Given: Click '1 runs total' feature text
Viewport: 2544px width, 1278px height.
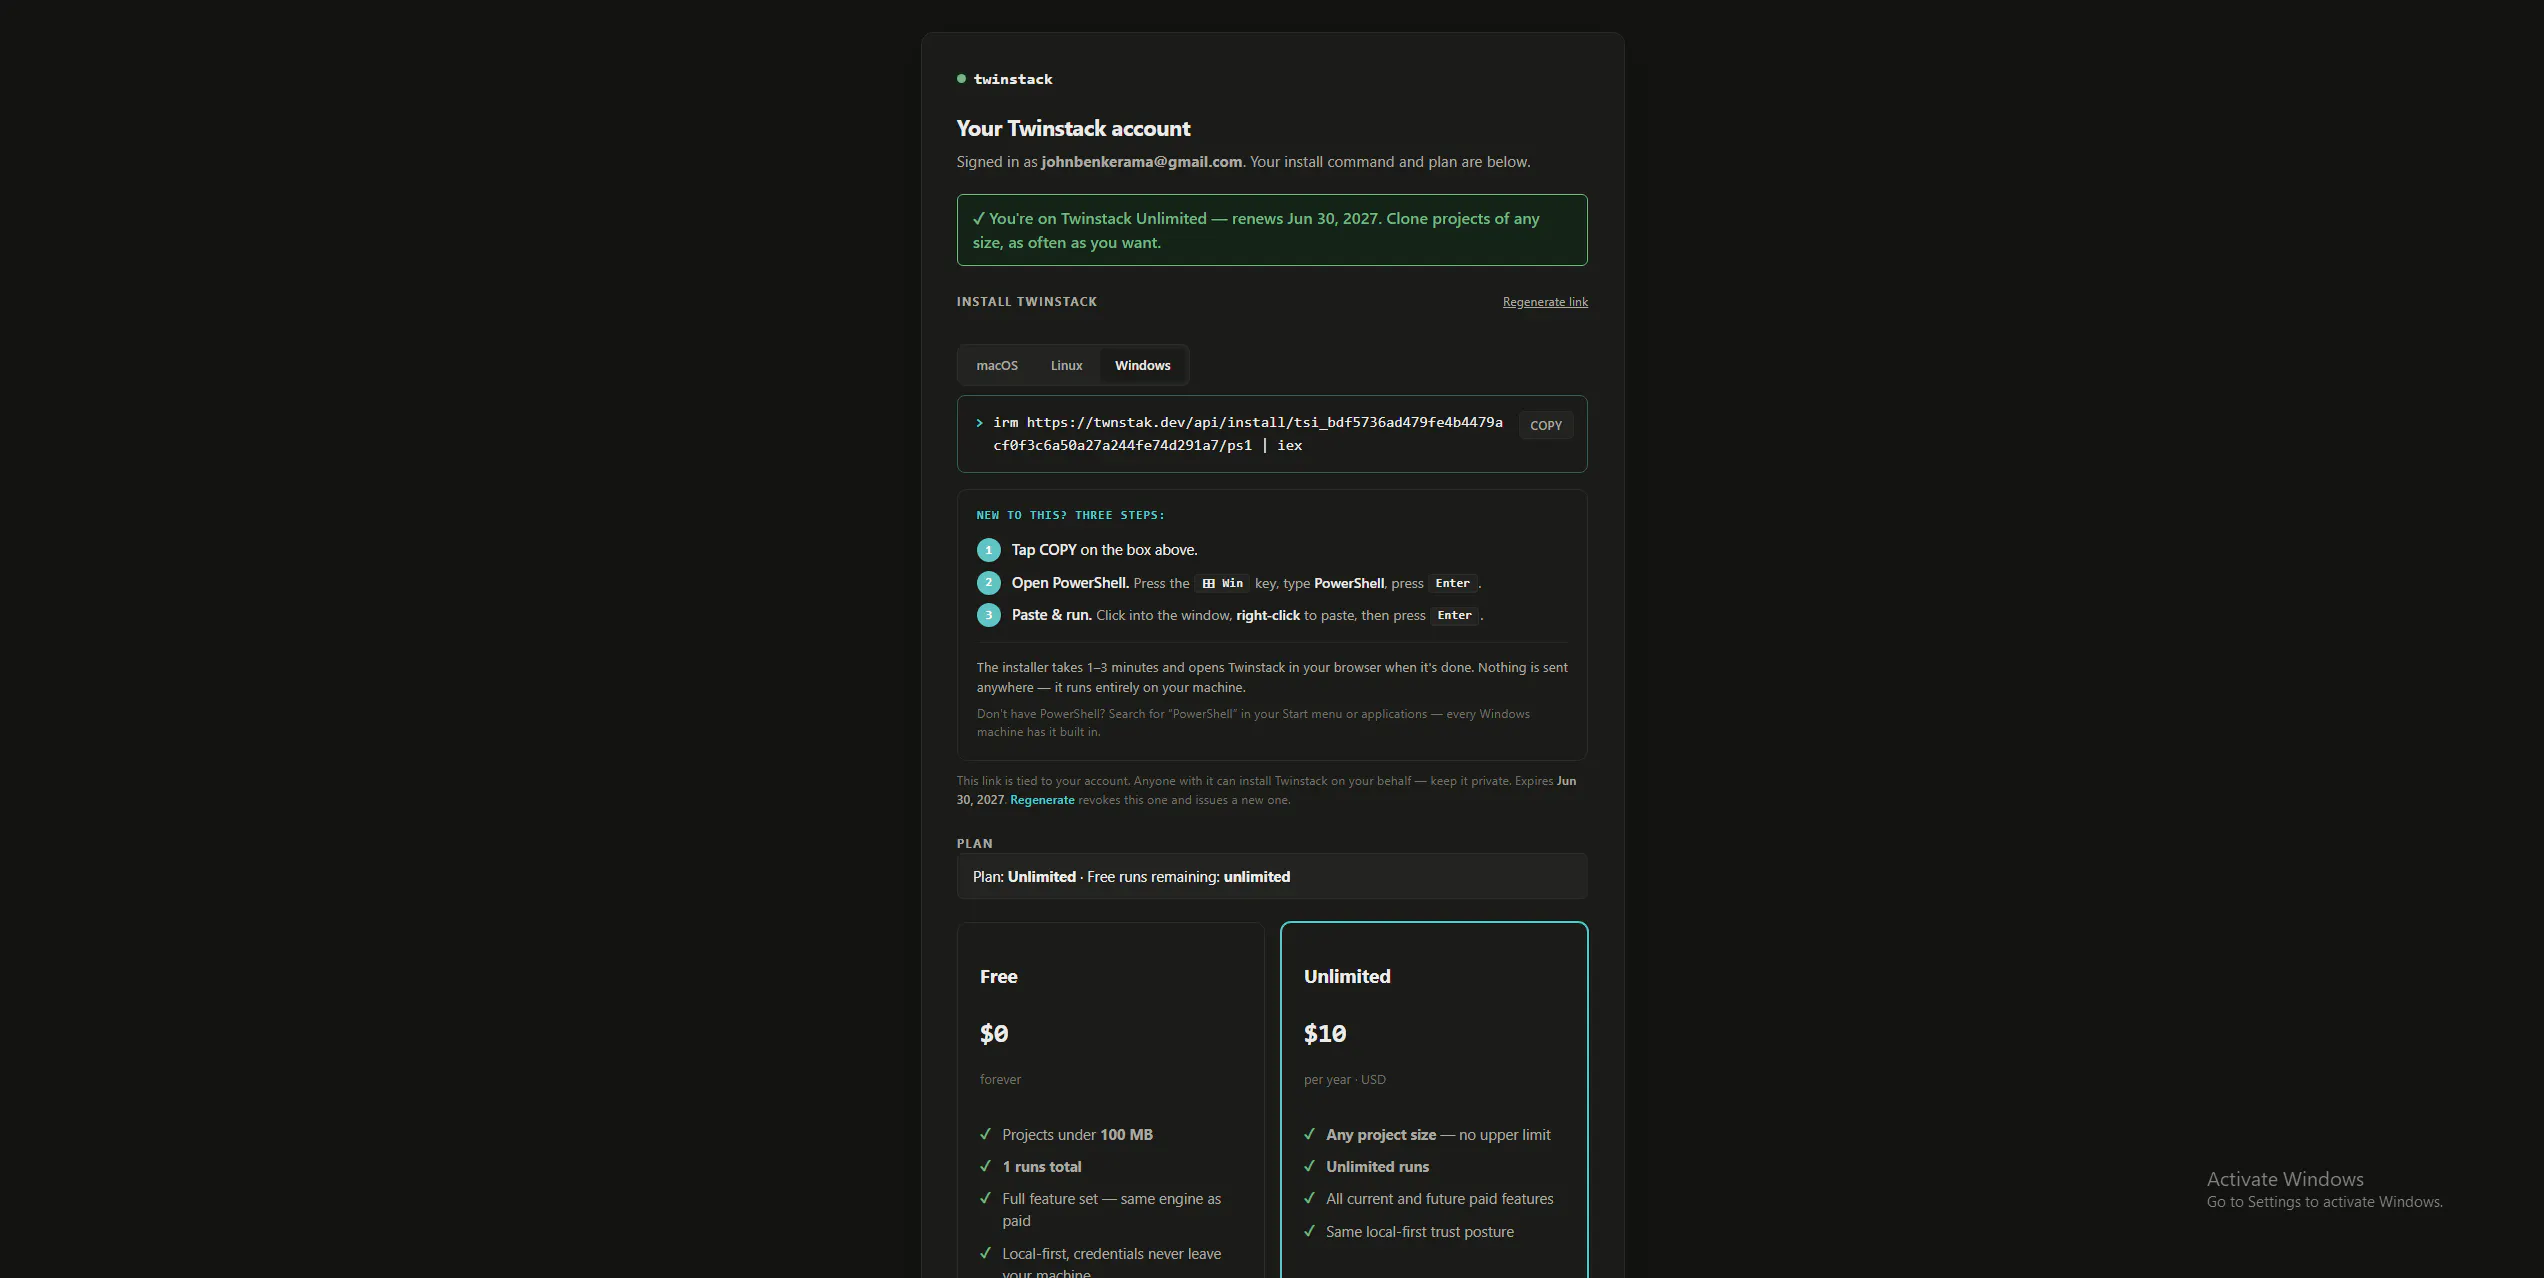Looking at the screenshot, I should (x=1042, y=1167).
